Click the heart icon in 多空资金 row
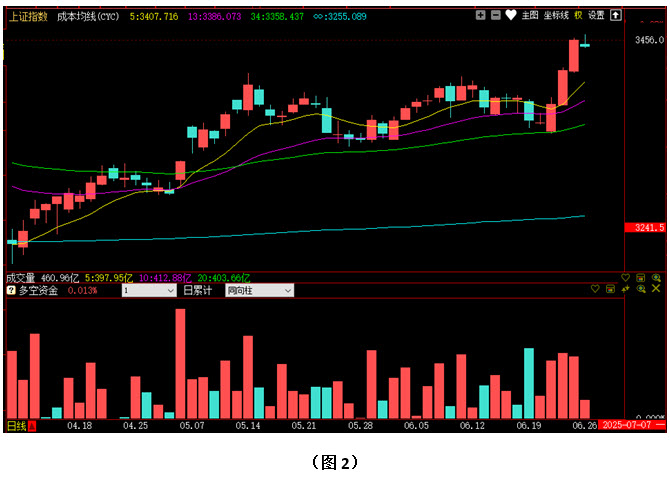Image resolution: width=670 pixels, height=481 pixels. tap(595, 289)
